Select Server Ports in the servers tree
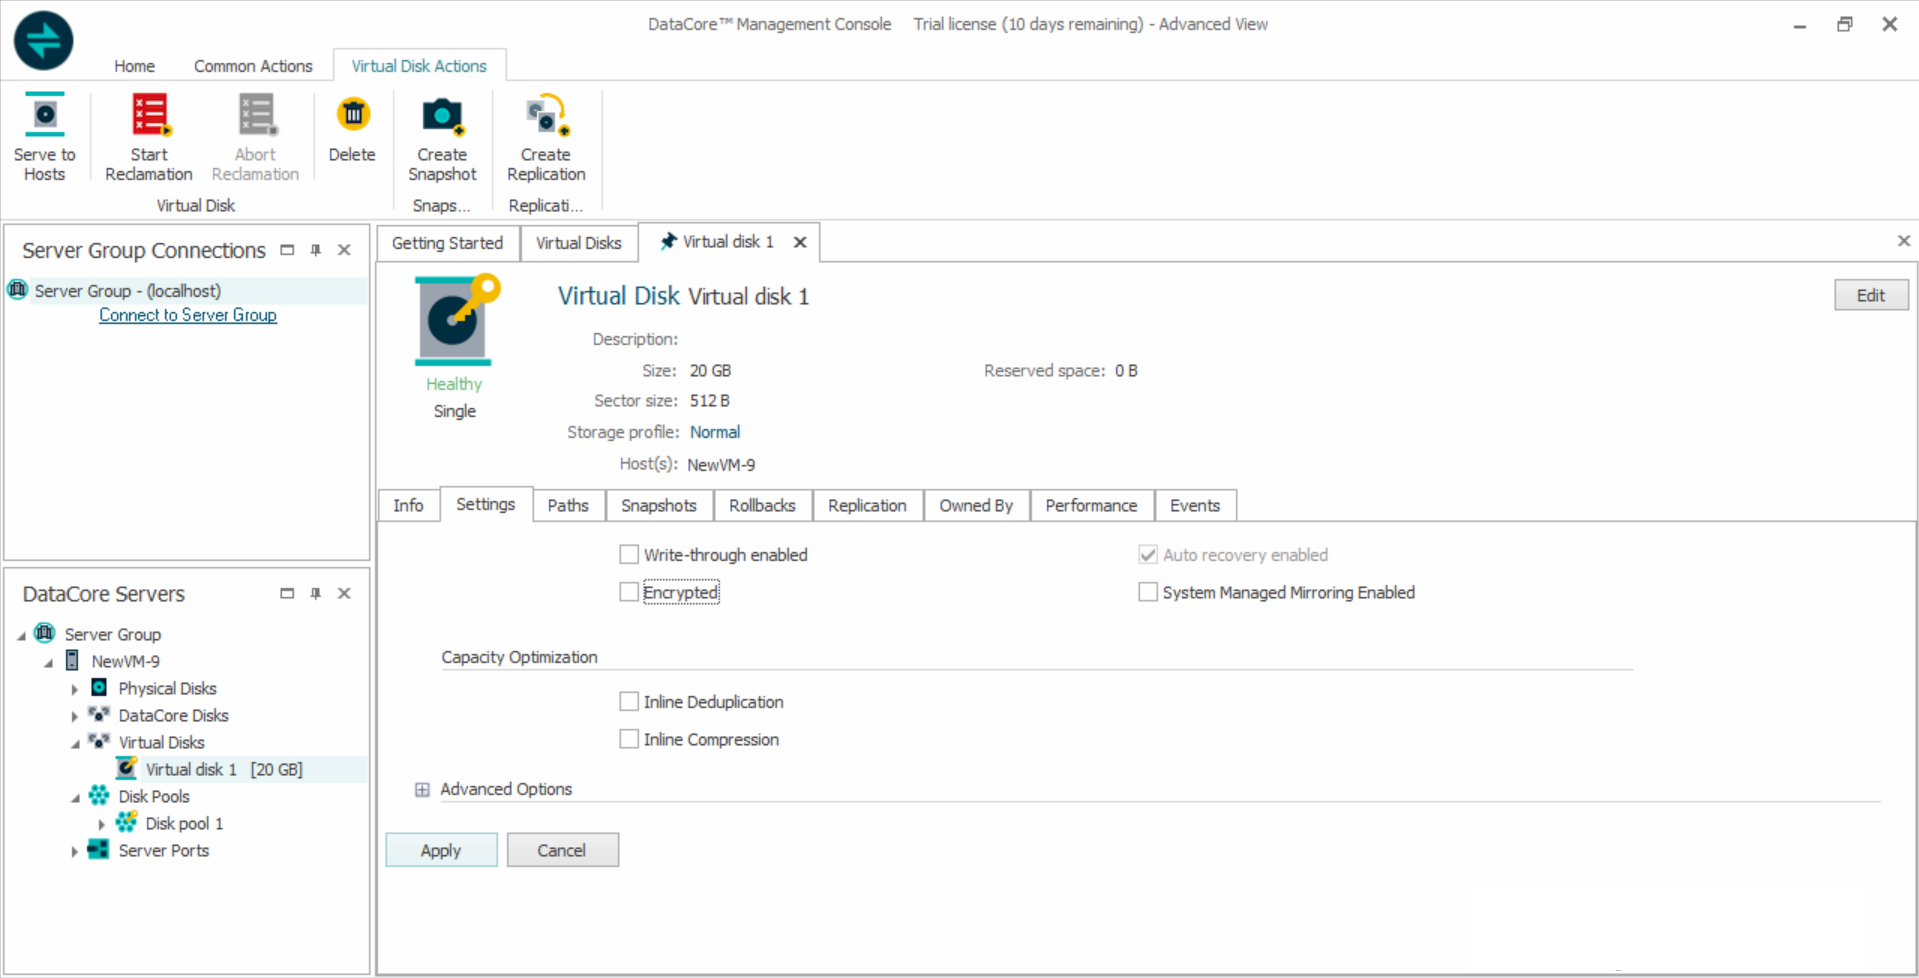Screen dimensions: 1919x978 click(163, 850)
